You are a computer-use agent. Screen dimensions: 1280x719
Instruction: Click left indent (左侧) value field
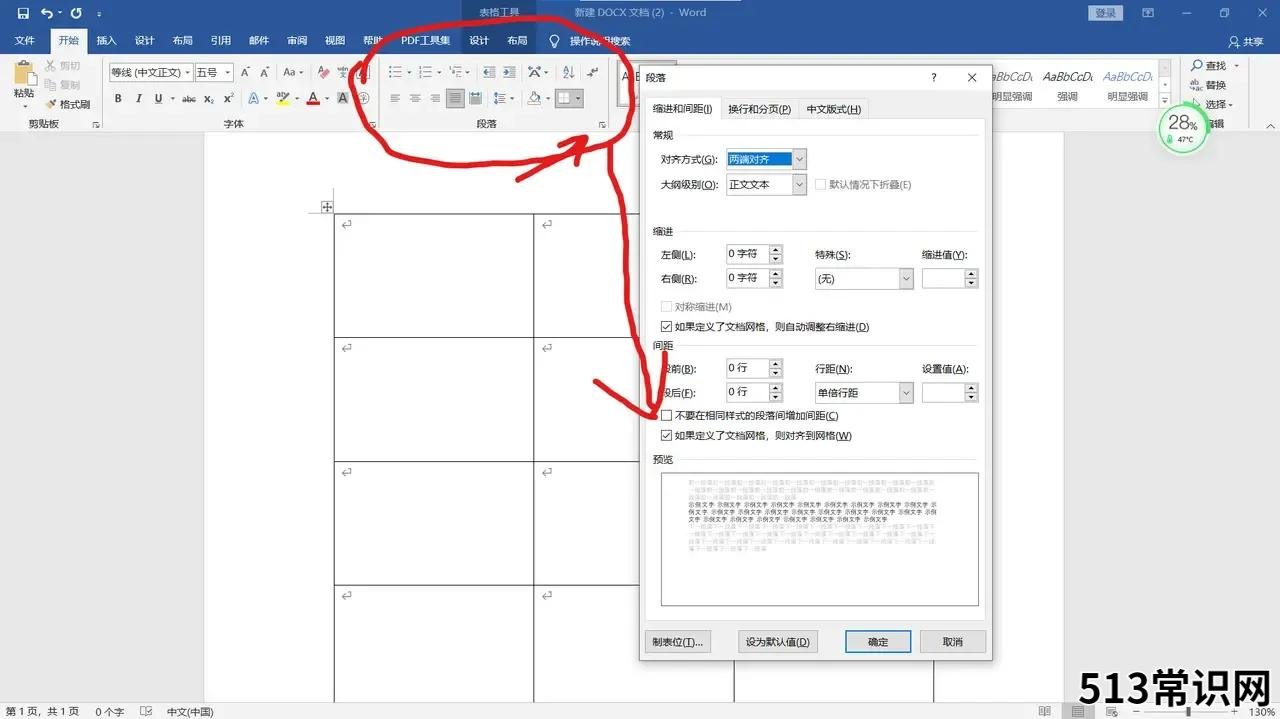747,254
